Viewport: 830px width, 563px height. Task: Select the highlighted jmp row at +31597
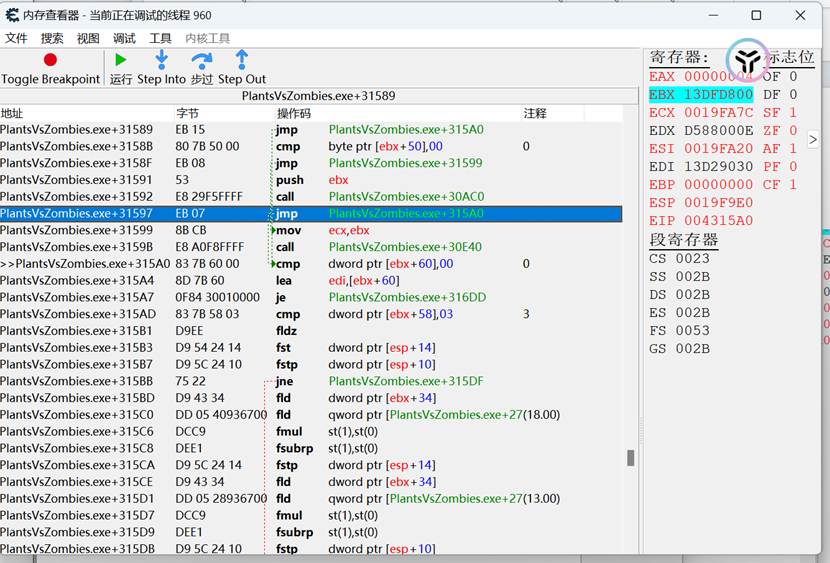(311, 213)
